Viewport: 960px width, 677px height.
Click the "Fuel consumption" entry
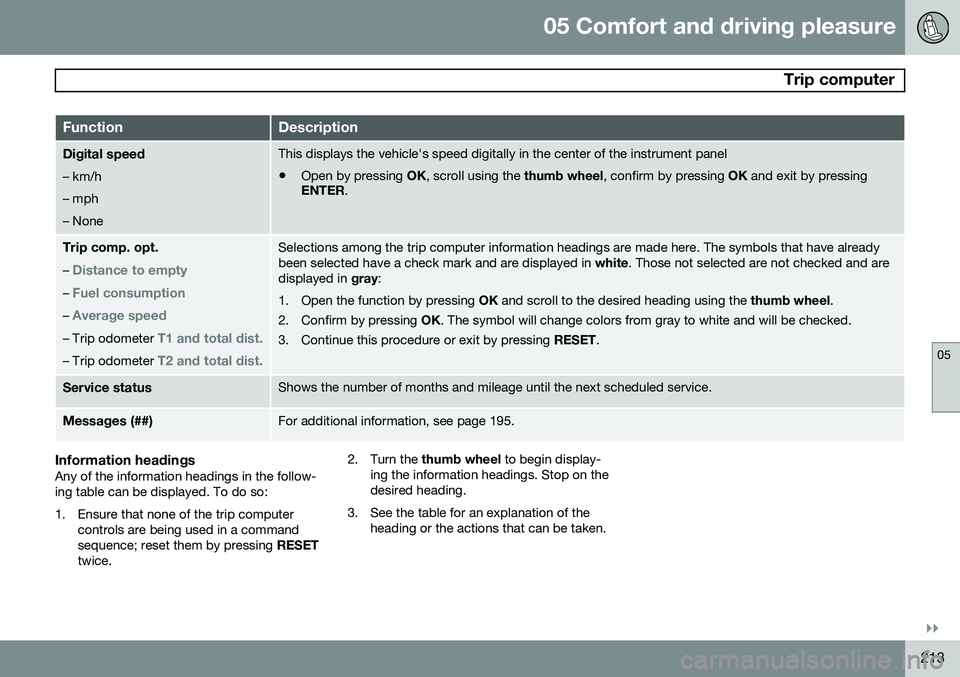pos(129,293)
